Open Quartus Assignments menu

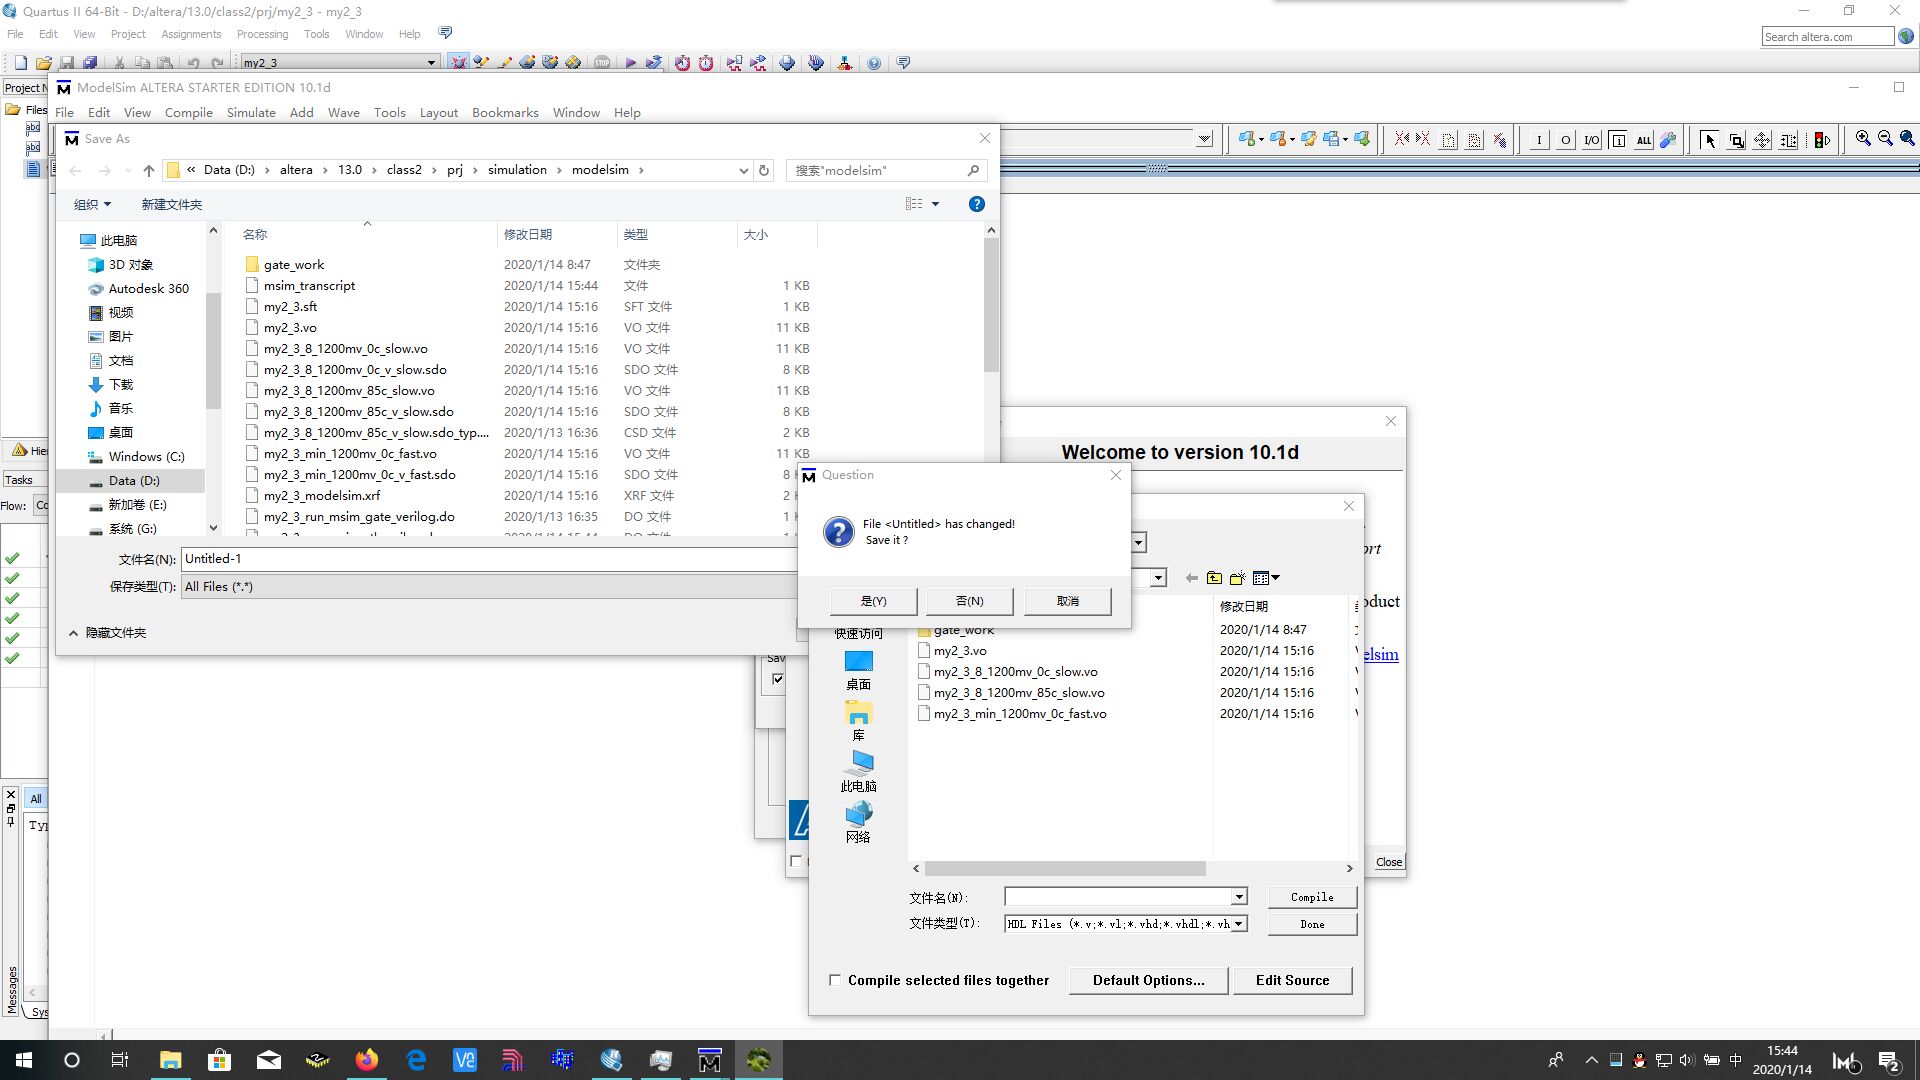[191, 34]
